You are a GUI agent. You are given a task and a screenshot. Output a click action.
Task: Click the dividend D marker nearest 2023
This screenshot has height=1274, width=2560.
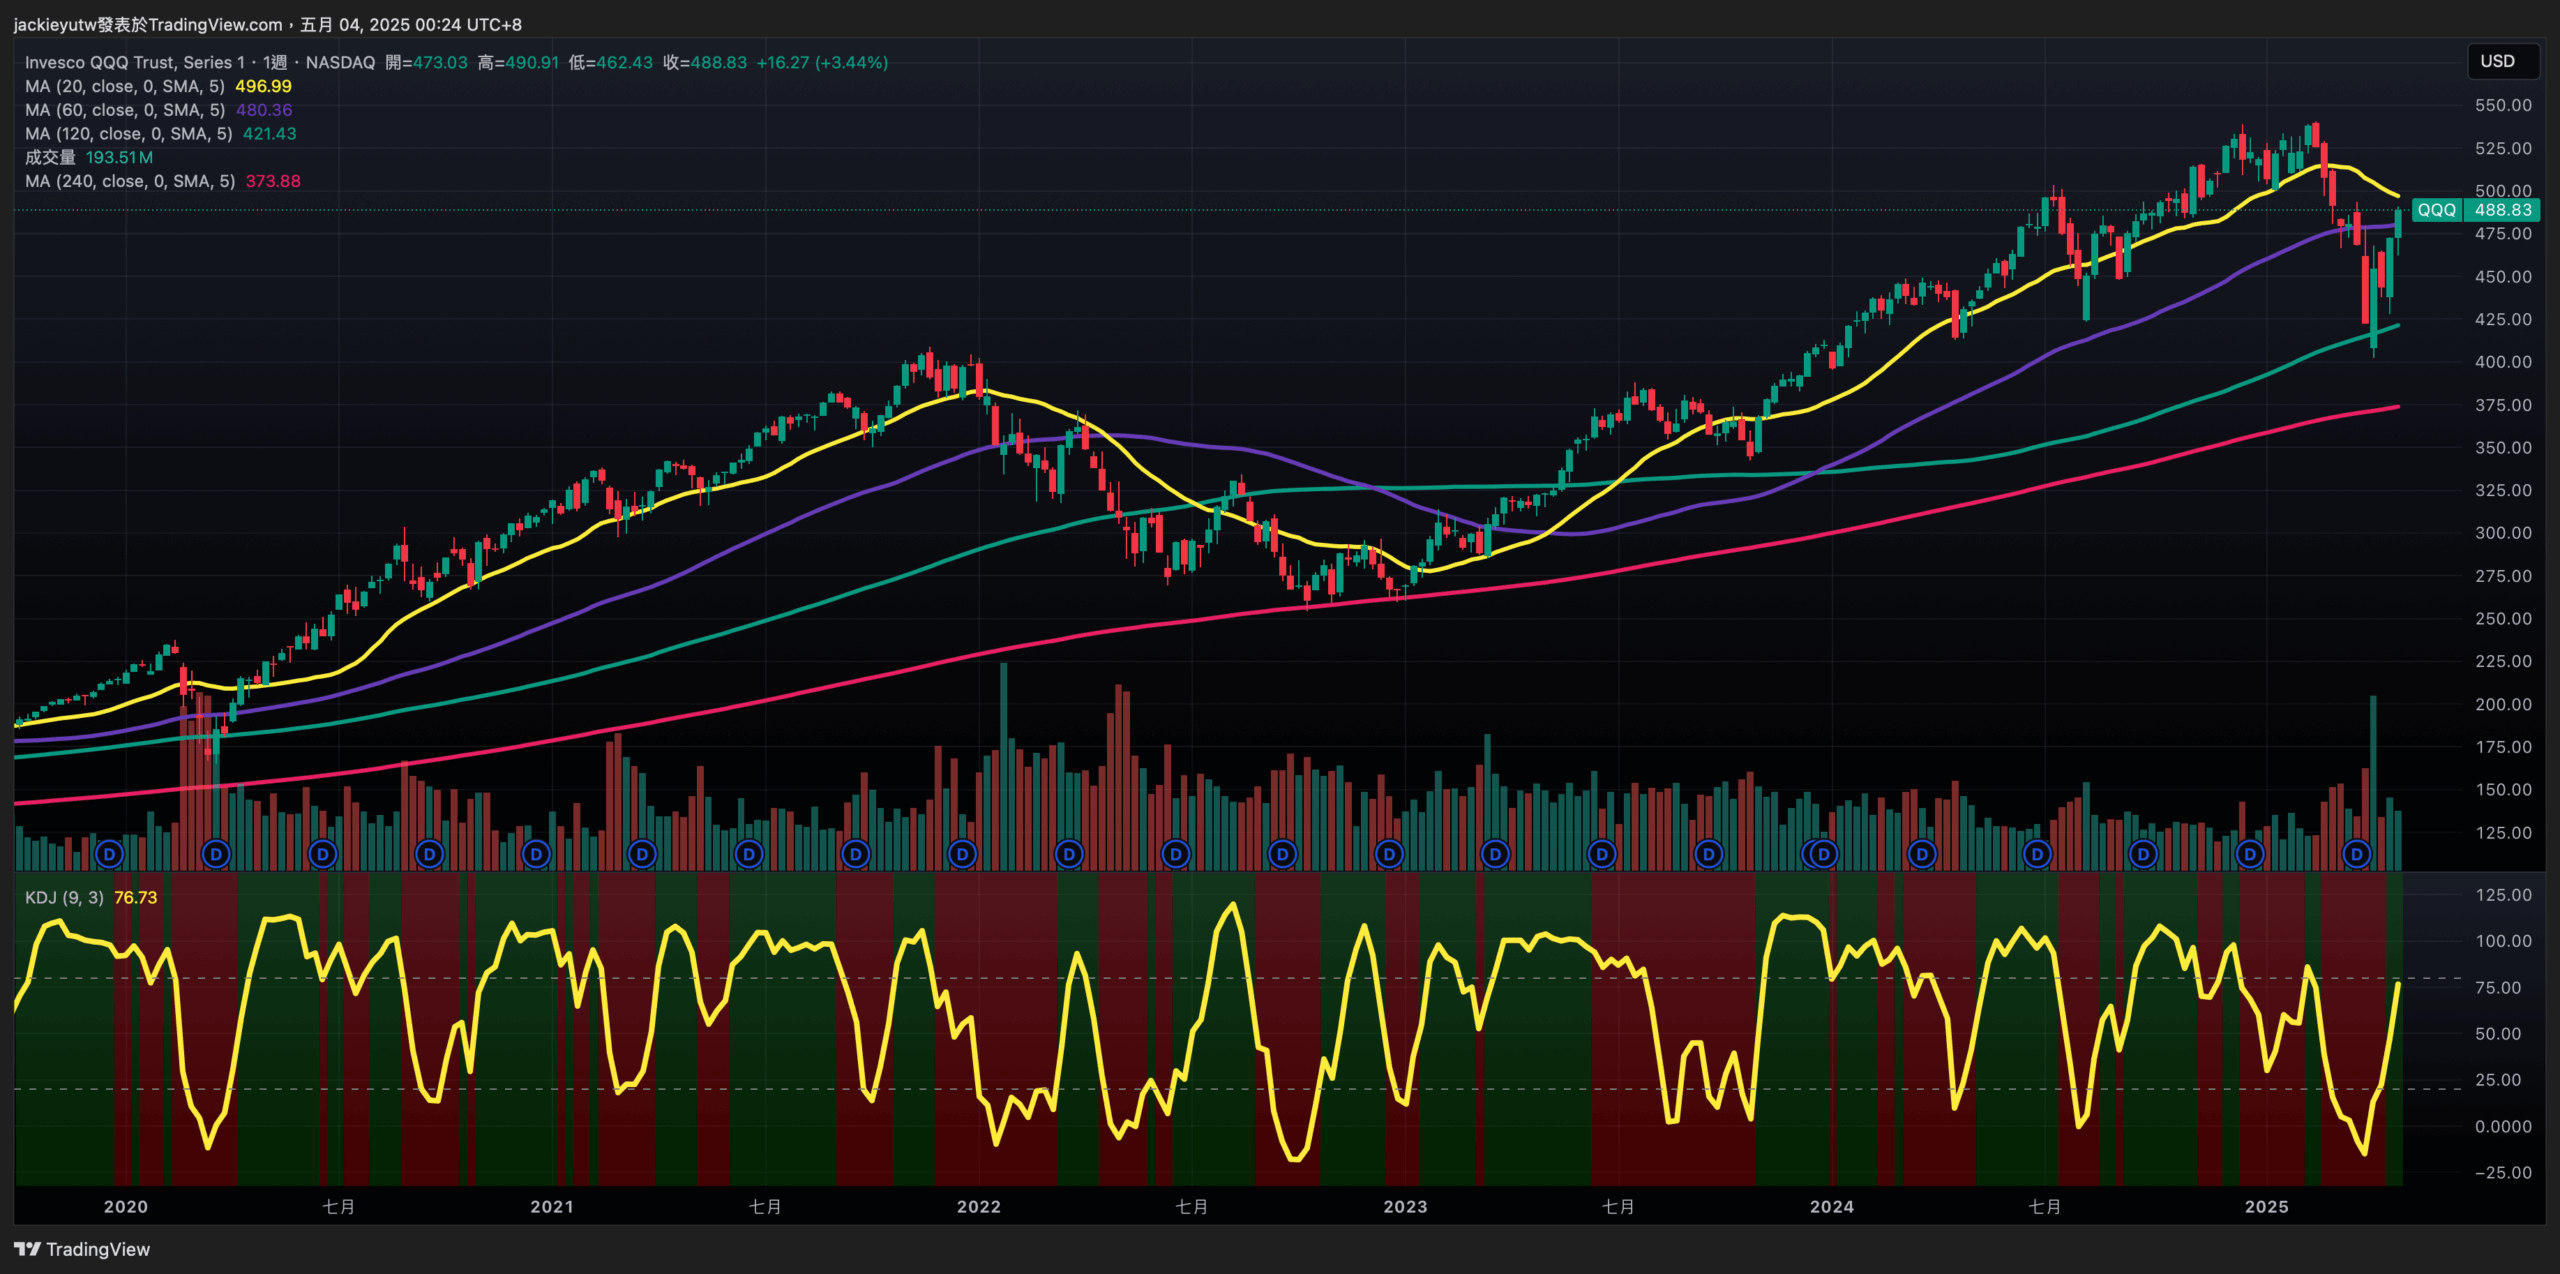pos(1388,854)
